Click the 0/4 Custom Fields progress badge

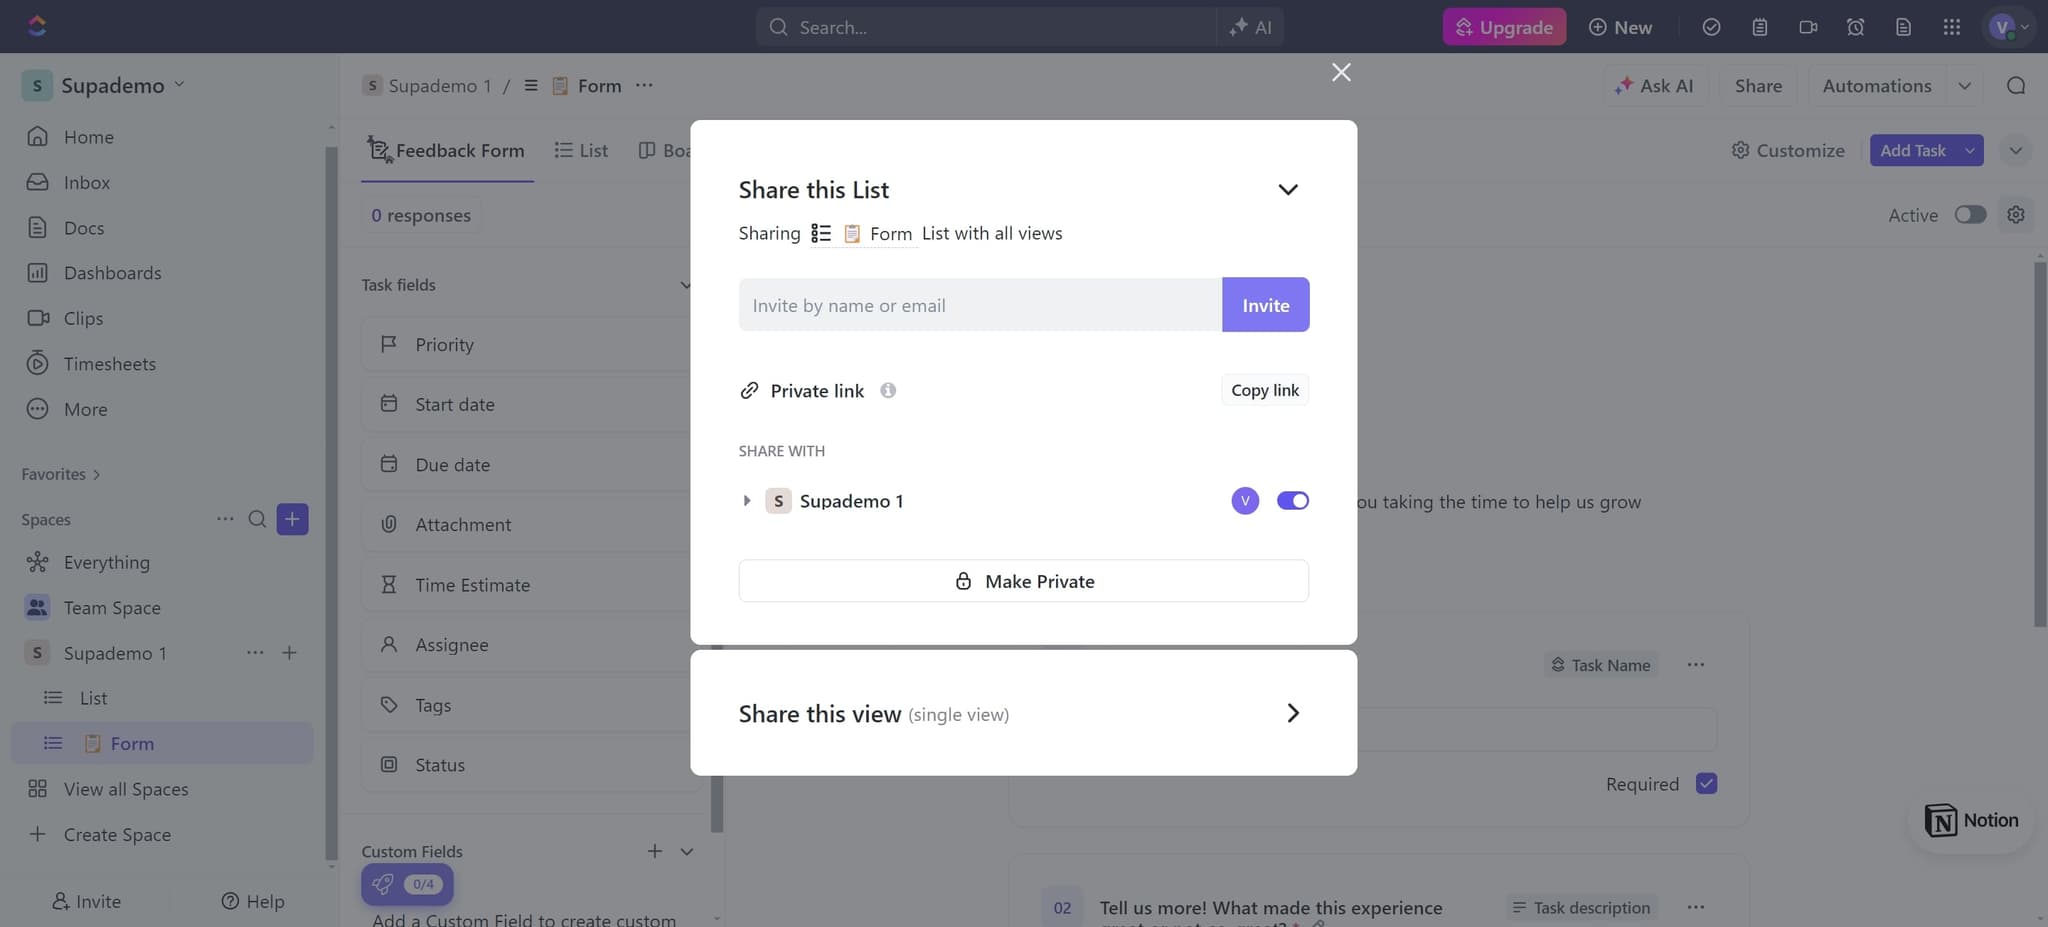tap(406, 884)
